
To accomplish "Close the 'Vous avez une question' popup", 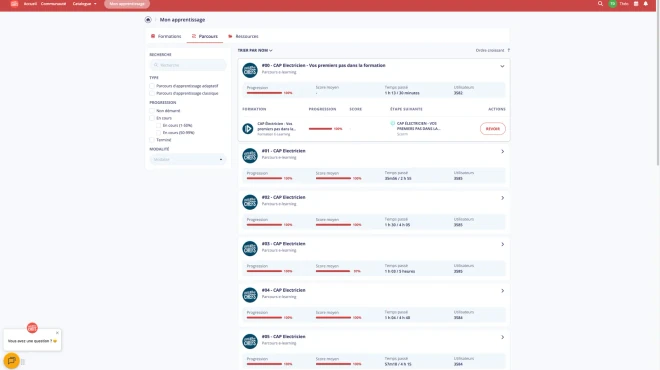I will (x=57, y=333).
